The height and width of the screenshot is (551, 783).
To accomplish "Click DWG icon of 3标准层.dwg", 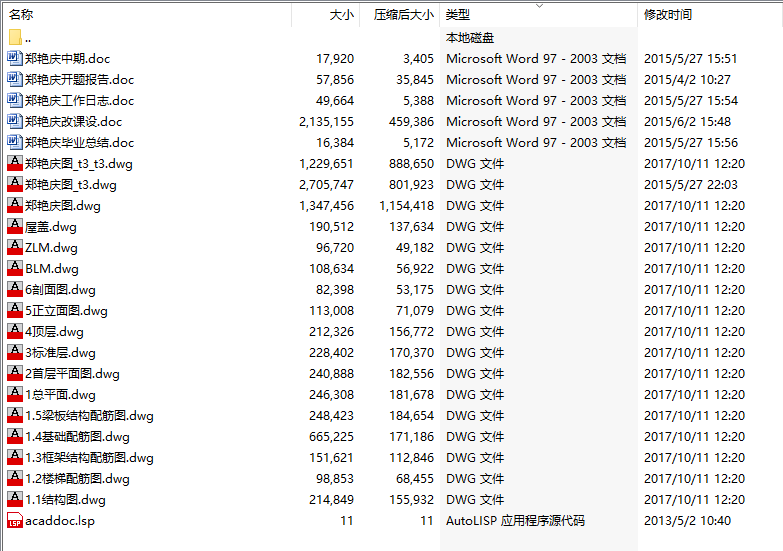I will [15, 352].
